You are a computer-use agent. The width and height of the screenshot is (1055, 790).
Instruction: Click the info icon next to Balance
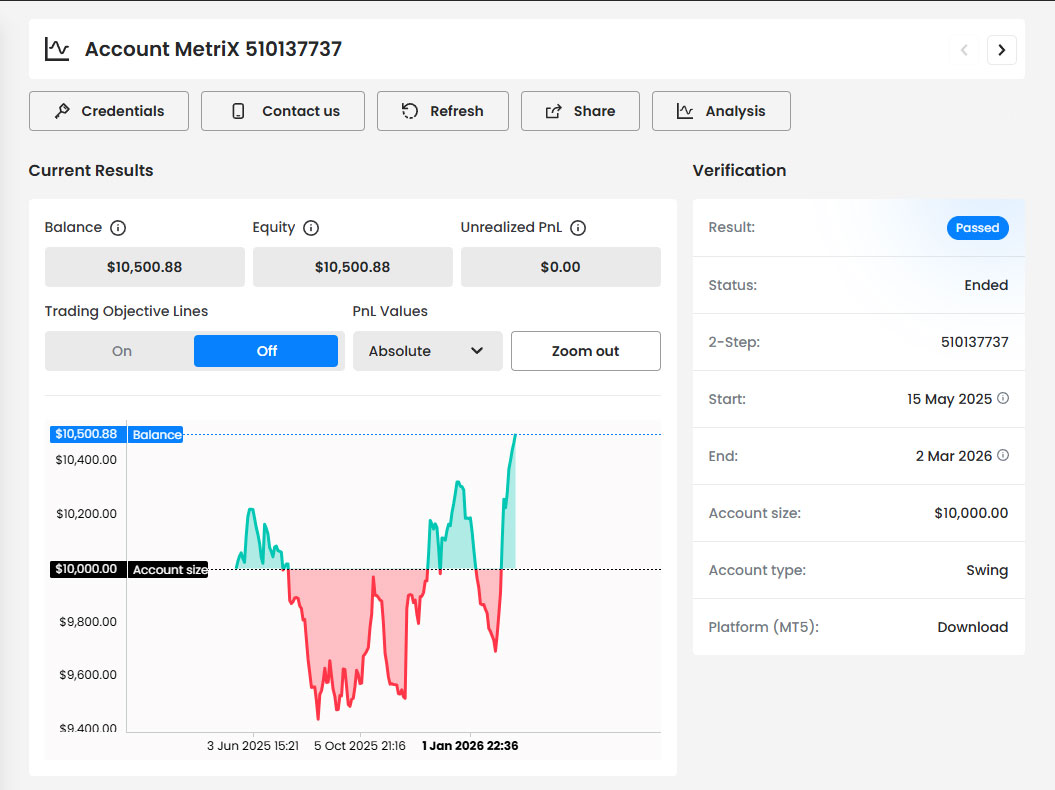[118, 228]
